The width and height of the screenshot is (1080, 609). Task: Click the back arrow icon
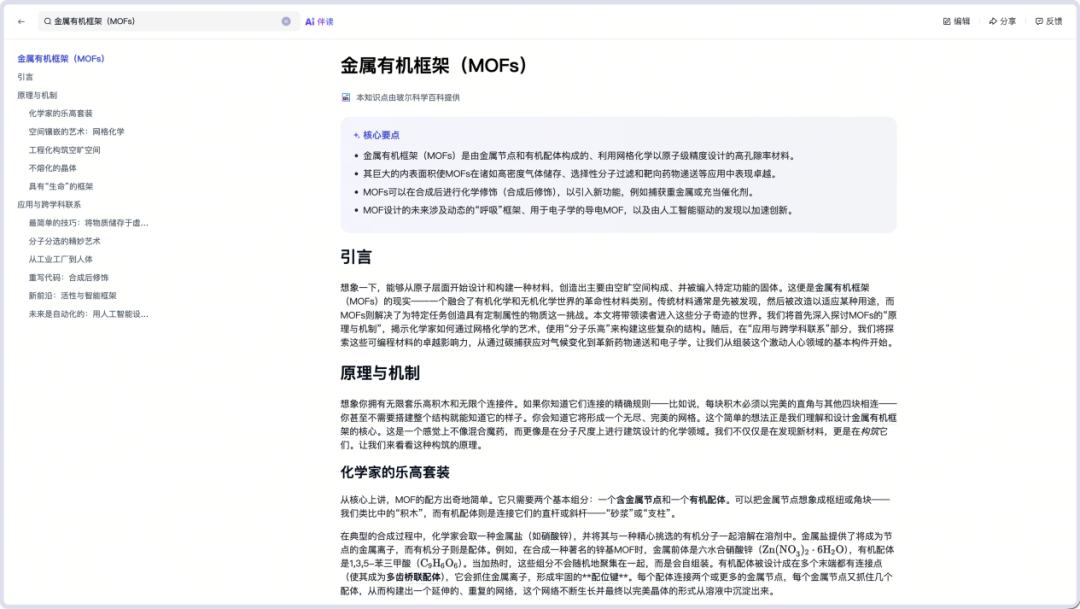(20, 20)
